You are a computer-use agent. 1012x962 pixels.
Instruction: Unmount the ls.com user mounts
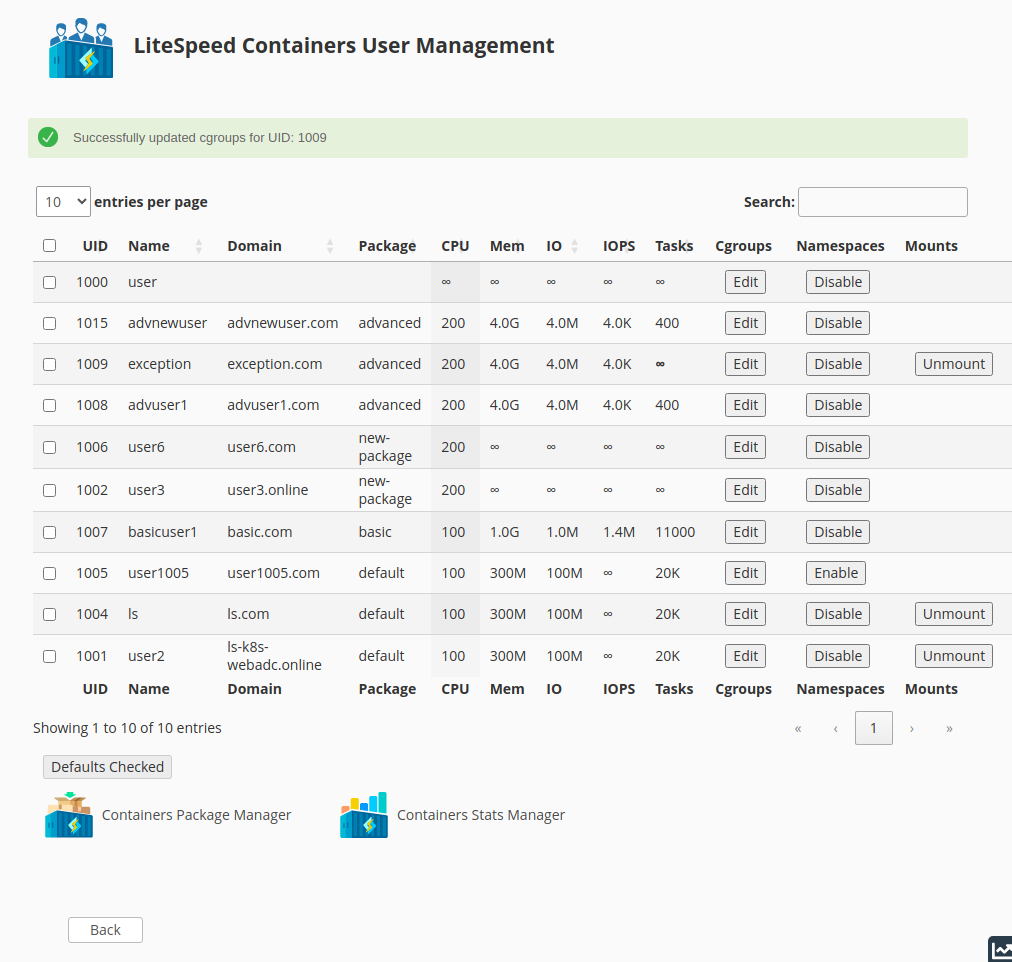pyautogui.click(x=953, y=614)
